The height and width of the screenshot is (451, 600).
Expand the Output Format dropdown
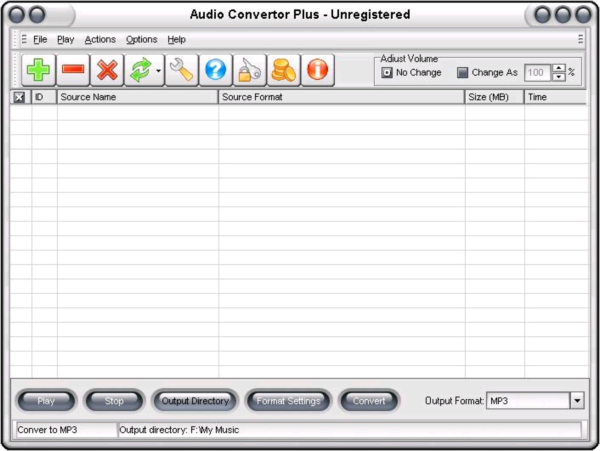[577, 401]
